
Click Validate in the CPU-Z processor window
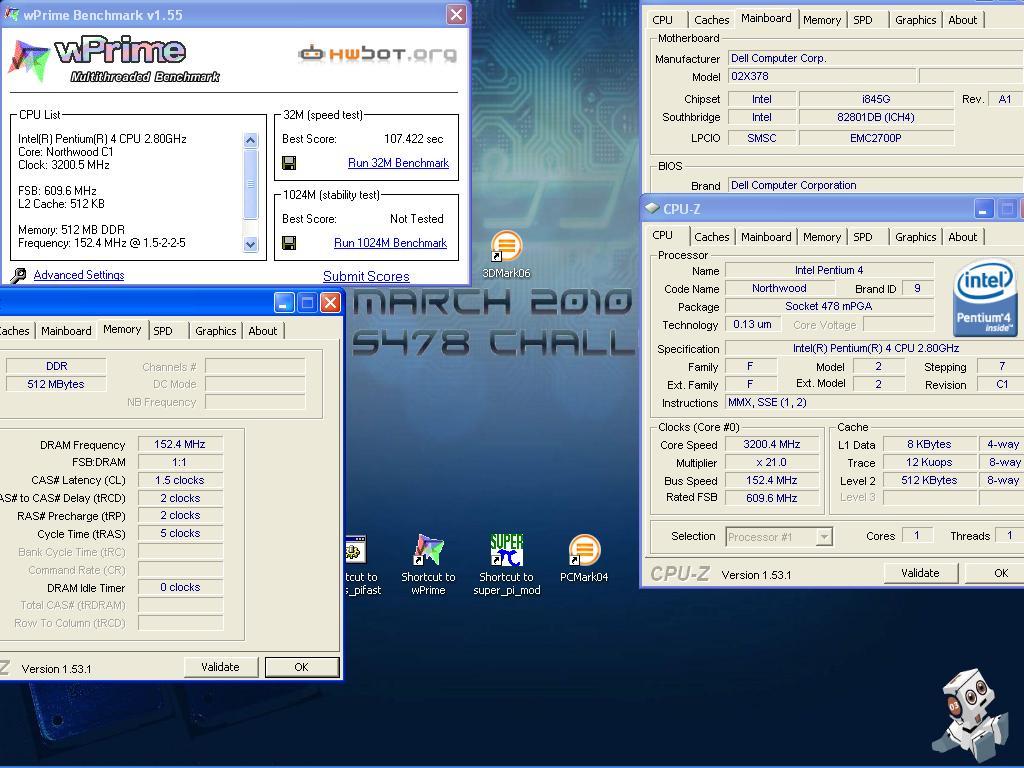pyautogui.click(x=920, y=573)
